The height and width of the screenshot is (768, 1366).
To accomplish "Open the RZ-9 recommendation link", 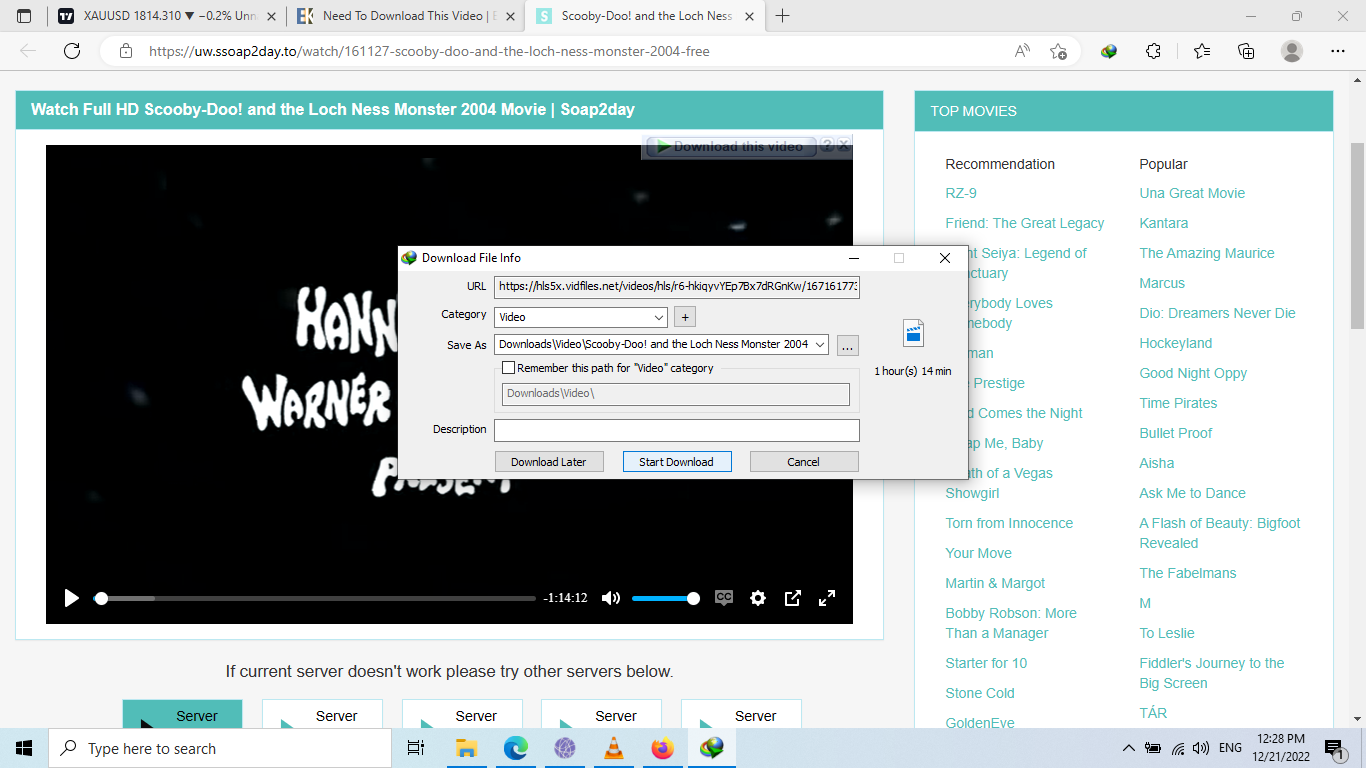I will pyautogui.click(x=961, y=193).
